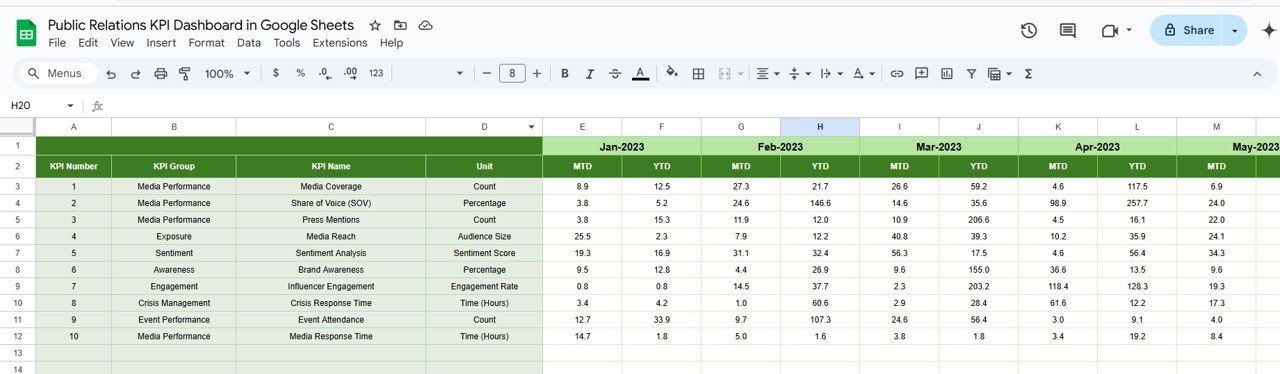The width and height of the screenshot is (1280, 374).
Task: Open the horizontal align dropdown
Action: pyautogui.click(x=768, y=74)
